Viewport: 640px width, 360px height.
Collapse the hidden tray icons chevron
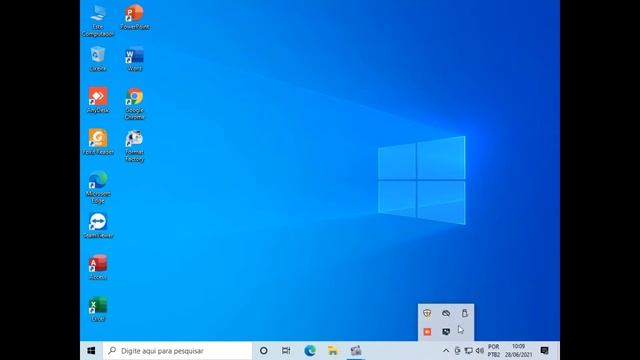tap(446, 351)
